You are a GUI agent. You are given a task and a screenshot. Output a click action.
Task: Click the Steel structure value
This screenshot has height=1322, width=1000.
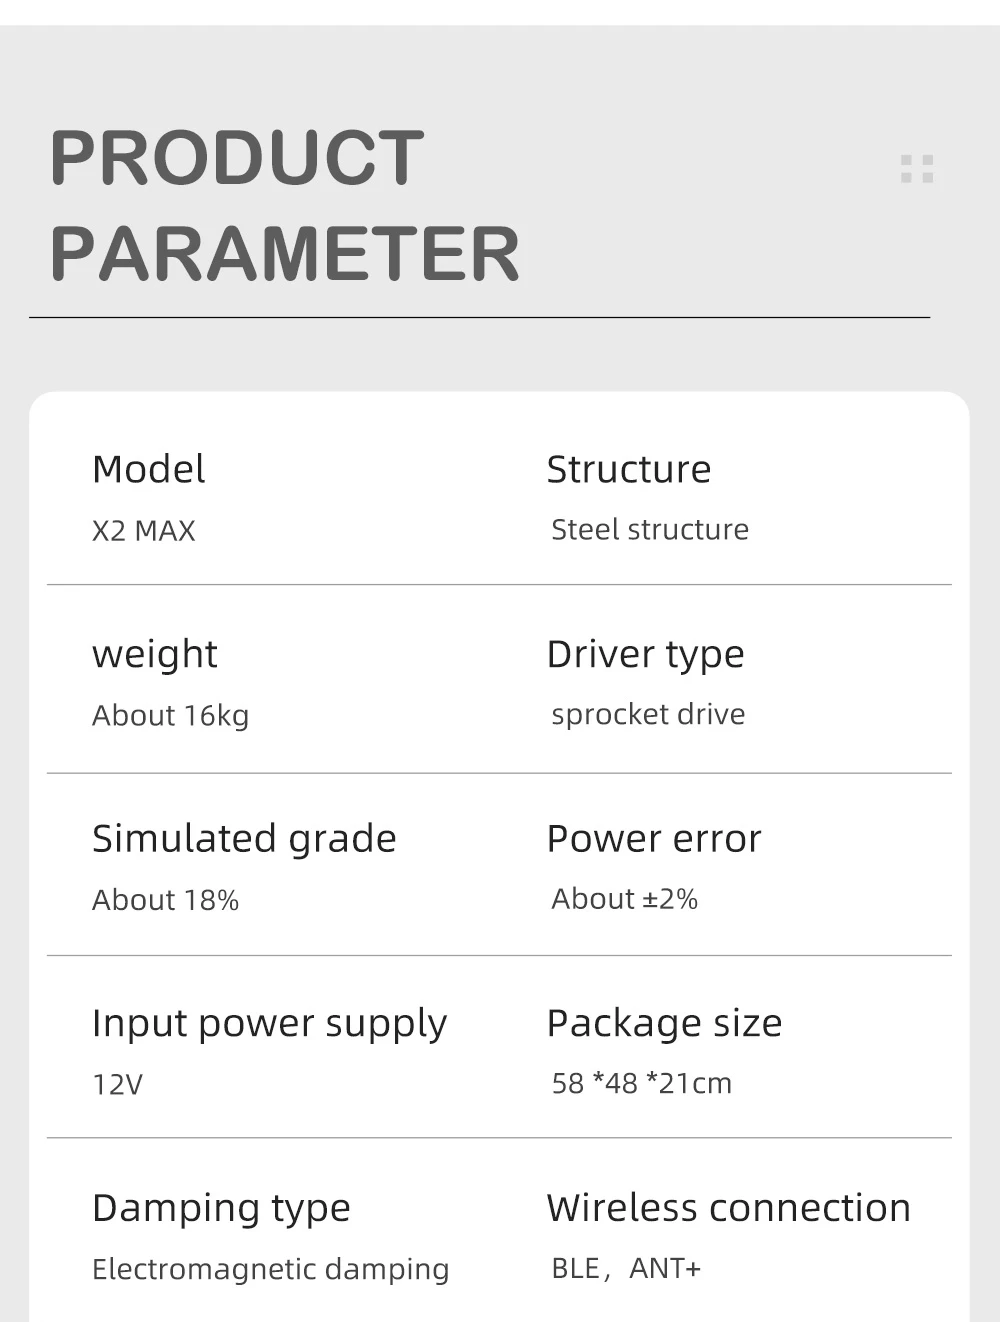point(650,529)
